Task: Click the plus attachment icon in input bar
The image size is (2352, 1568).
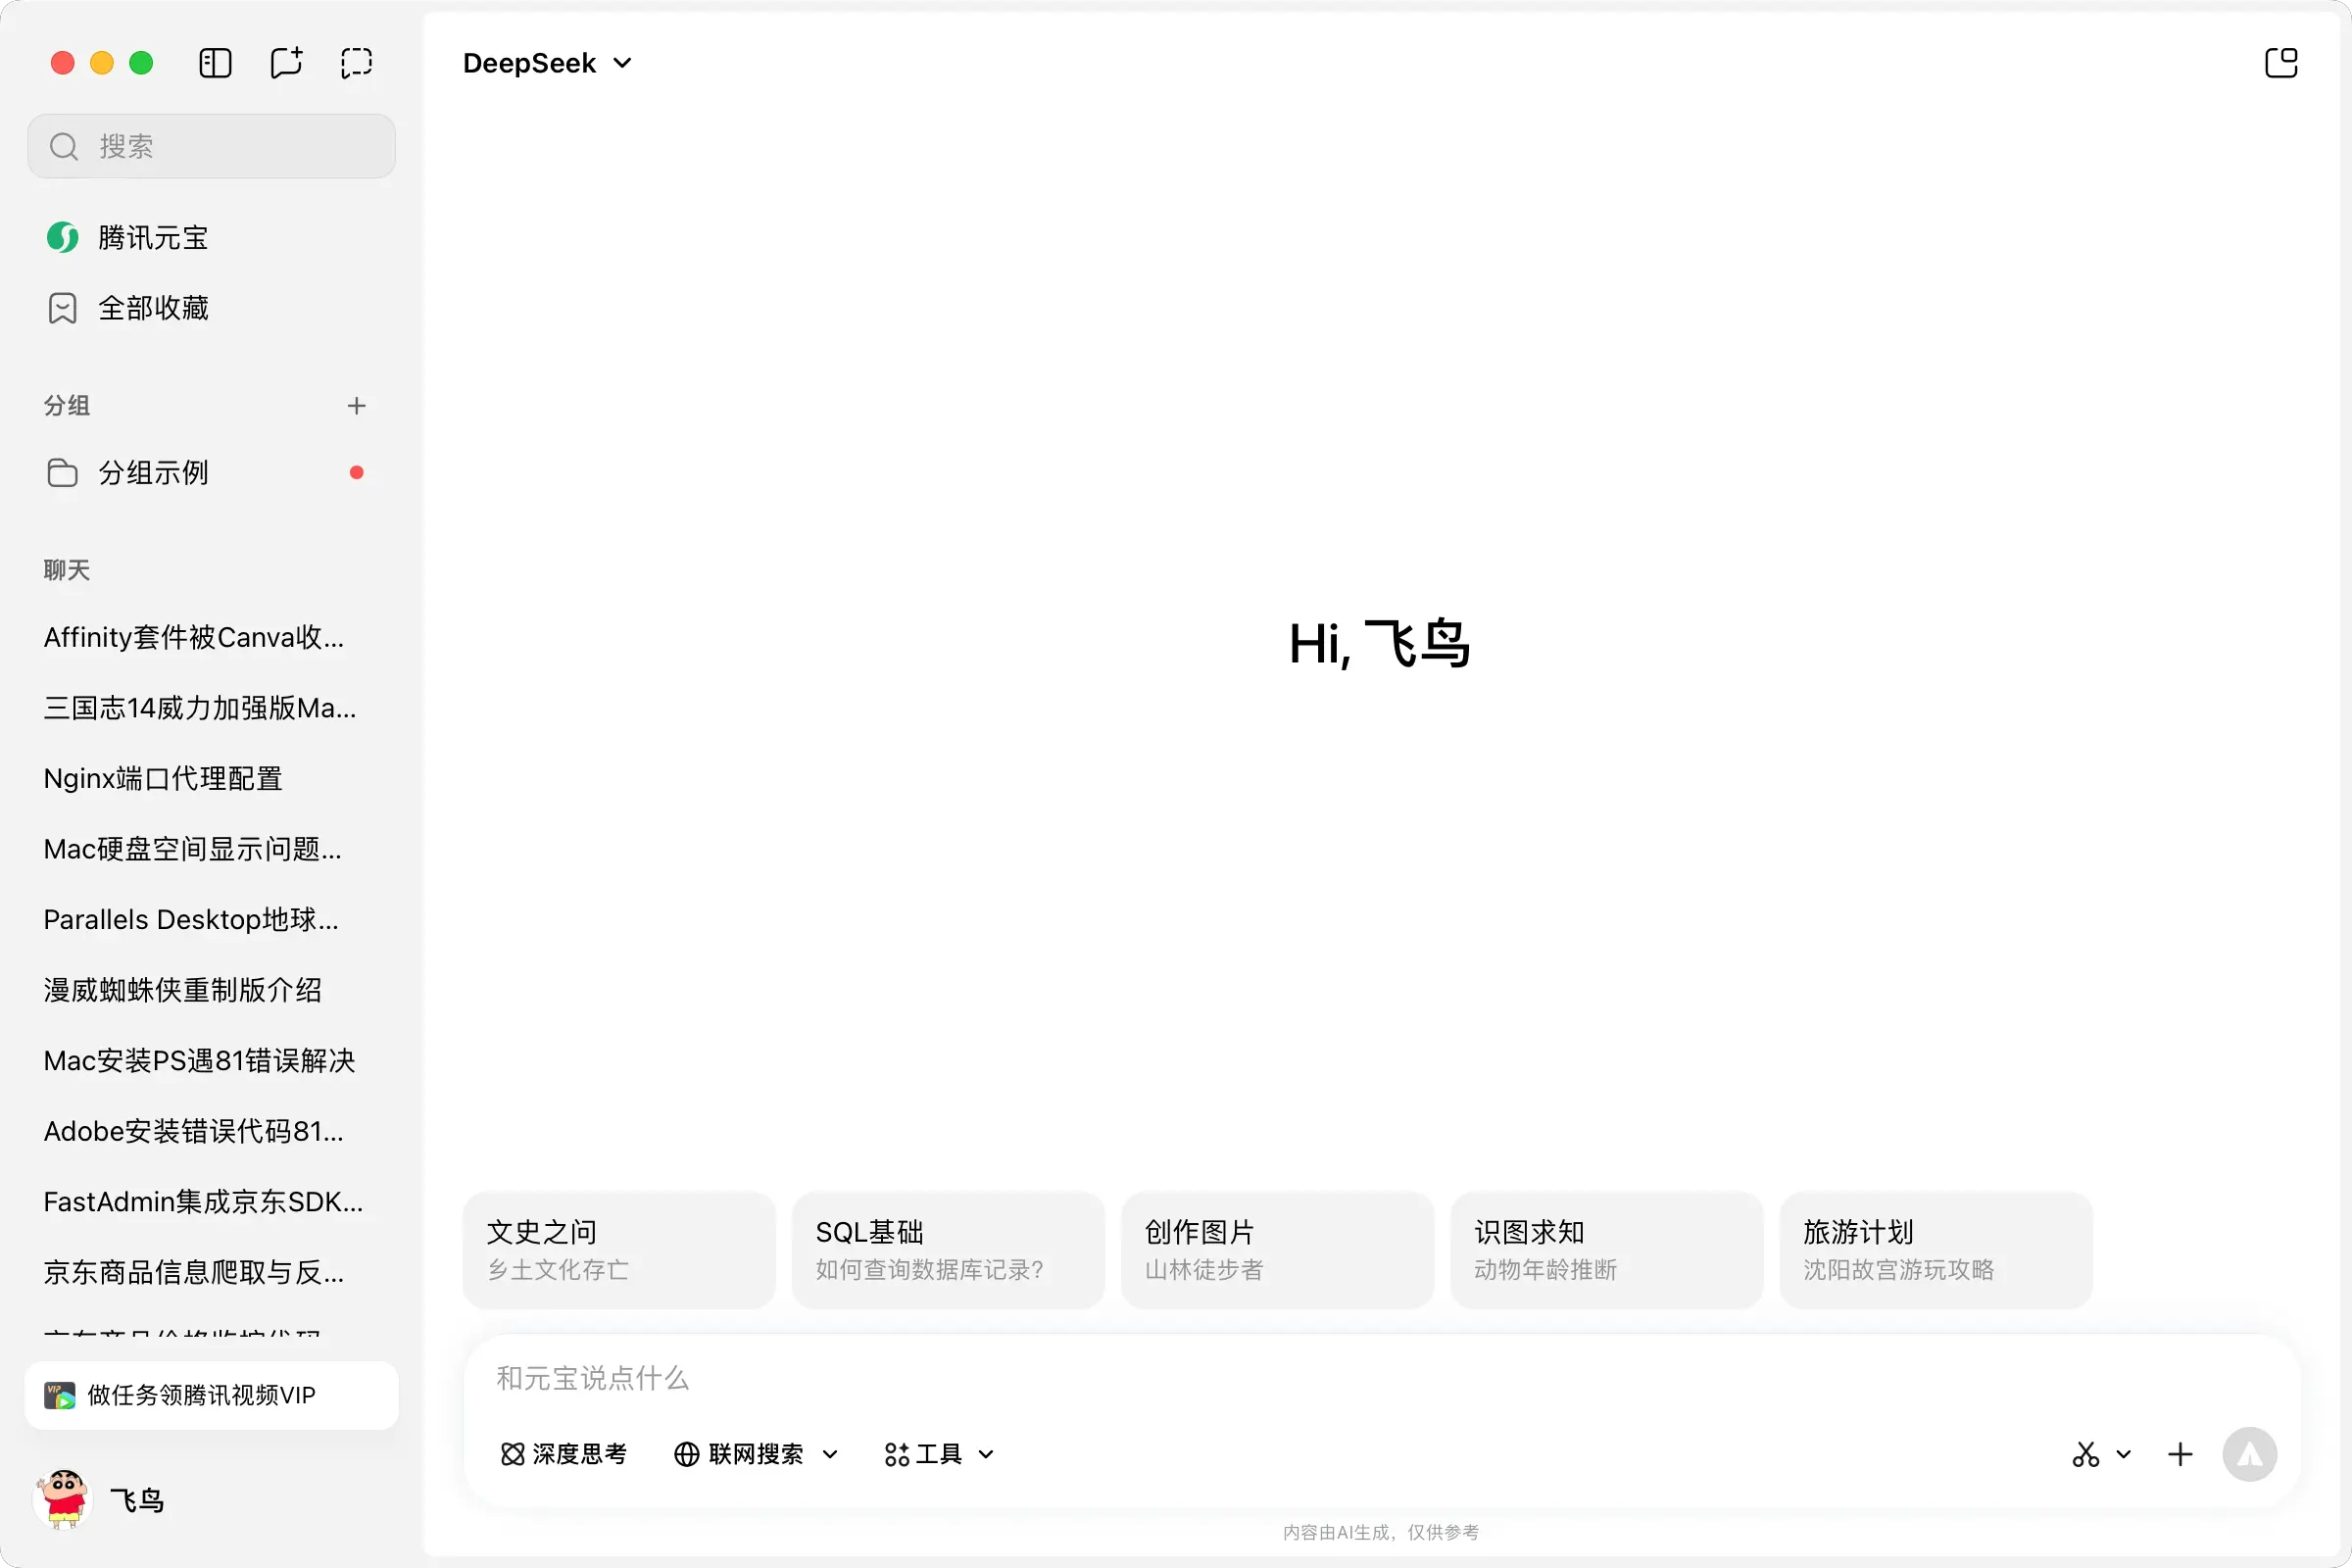Action: click(x=2180, y=1454)
